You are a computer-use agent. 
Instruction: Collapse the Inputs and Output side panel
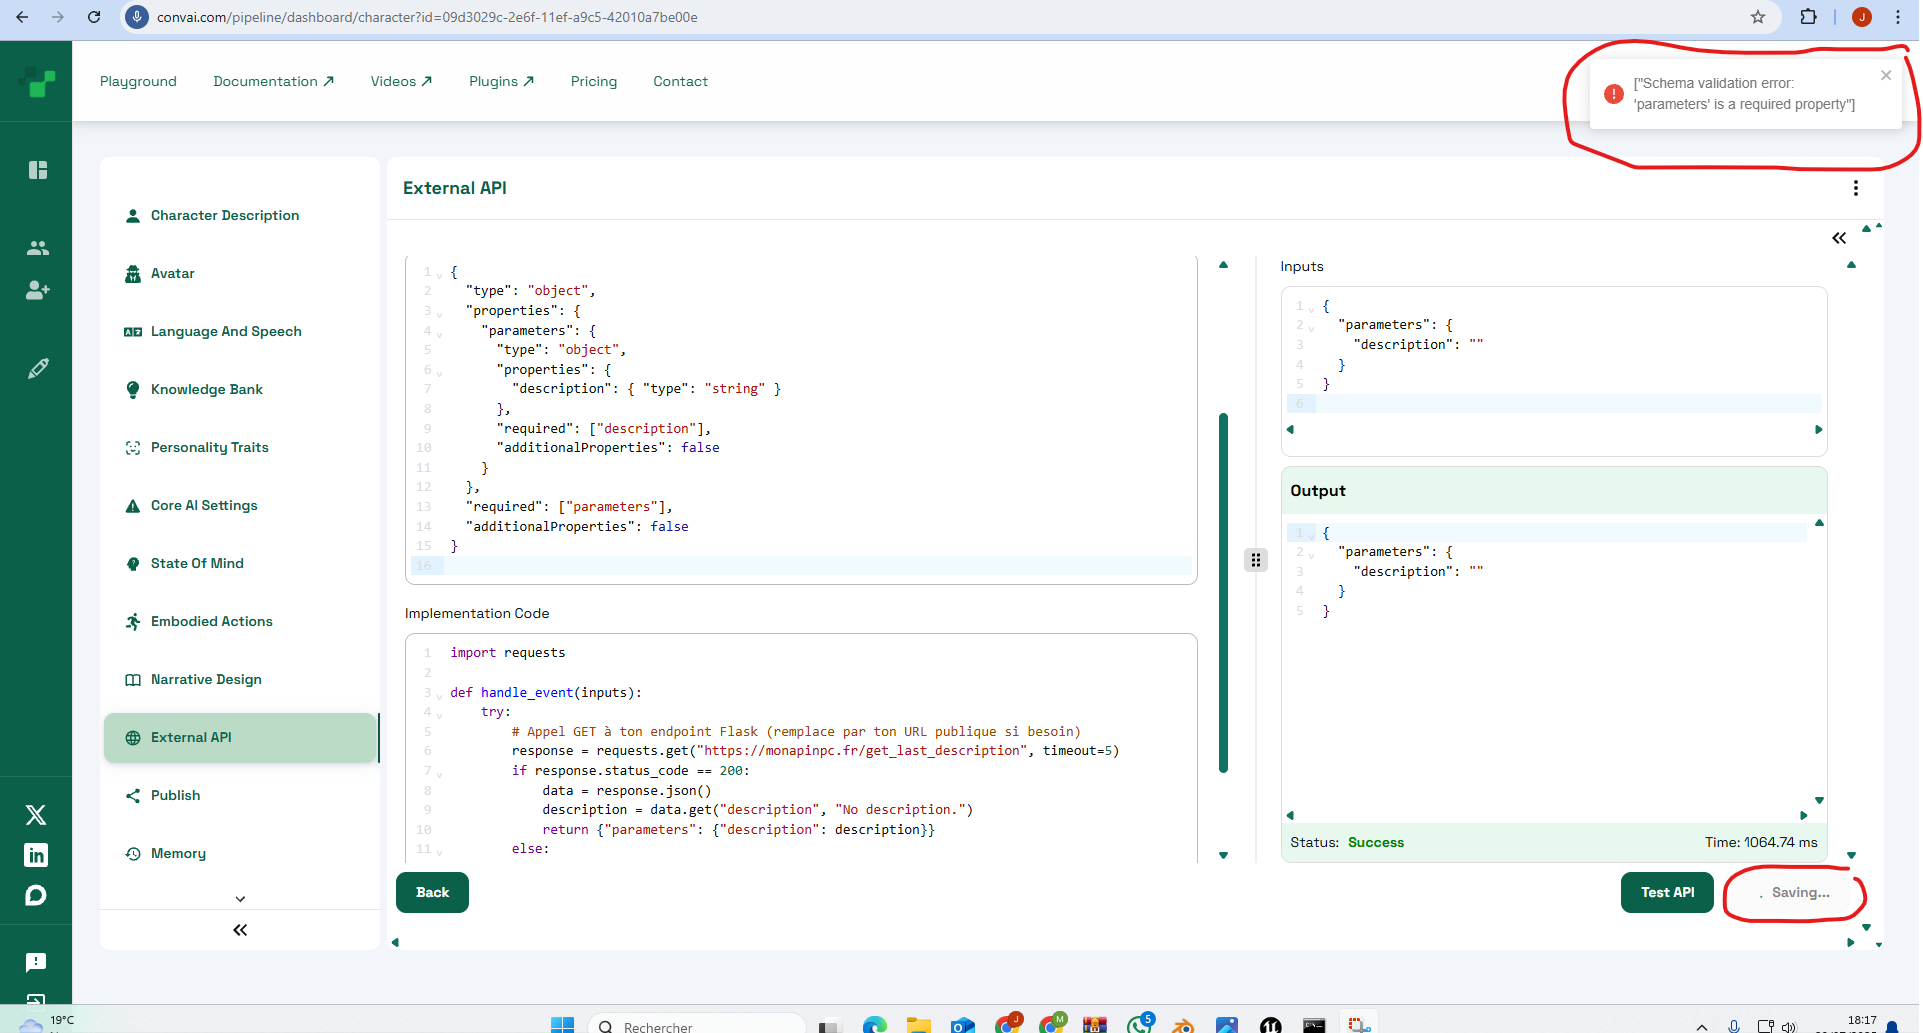pos(1838,238)
